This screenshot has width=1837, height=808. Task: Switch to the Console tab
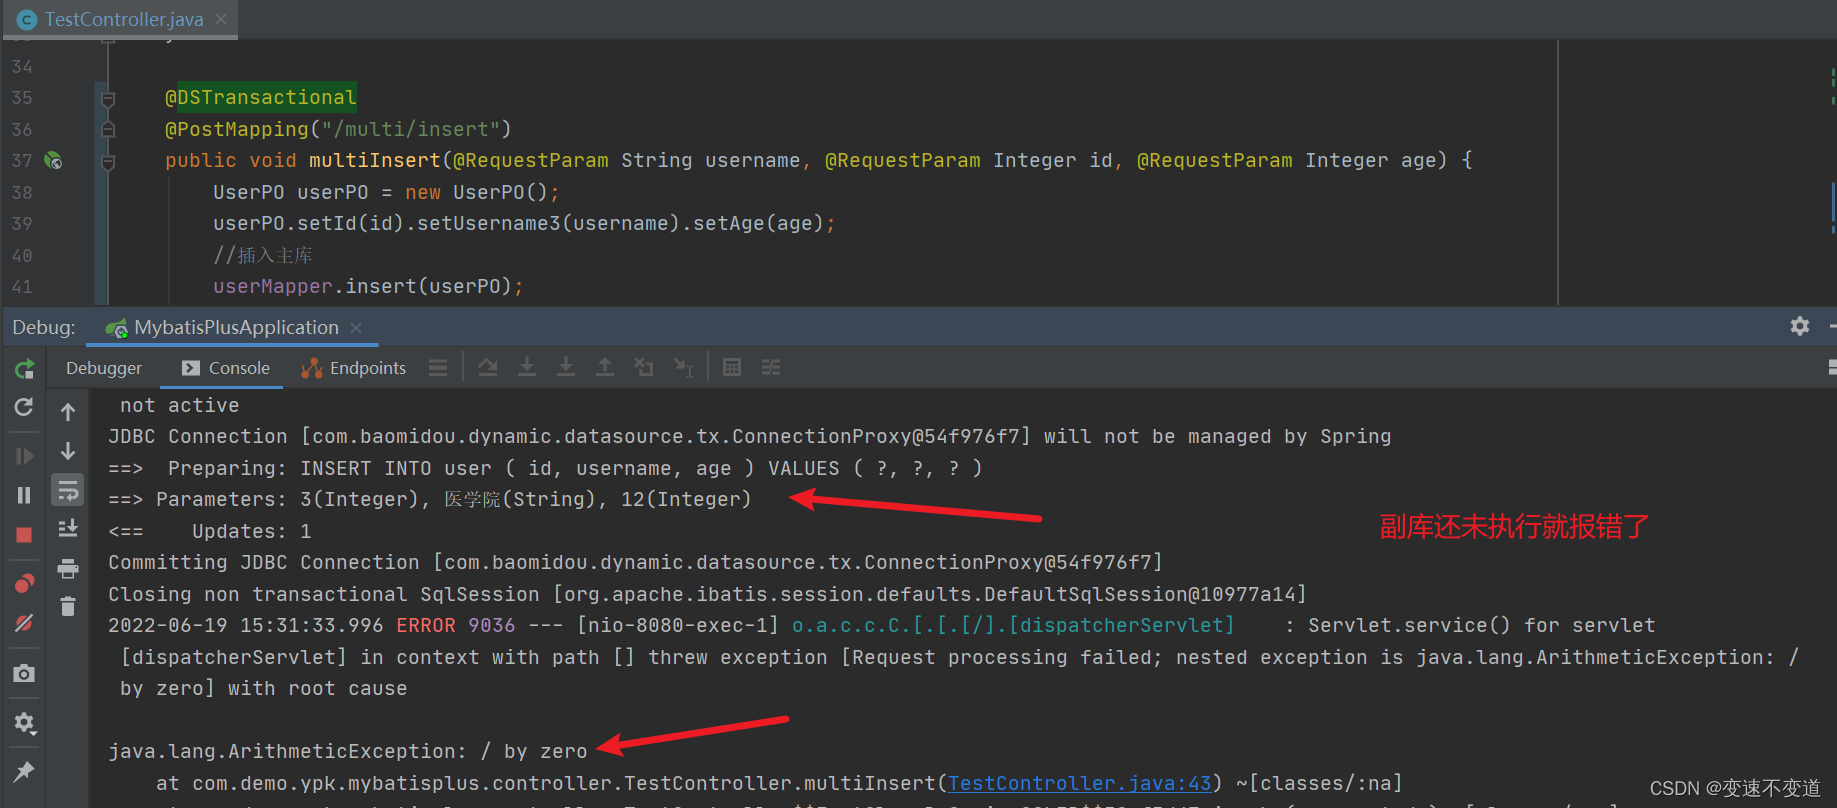226,368
